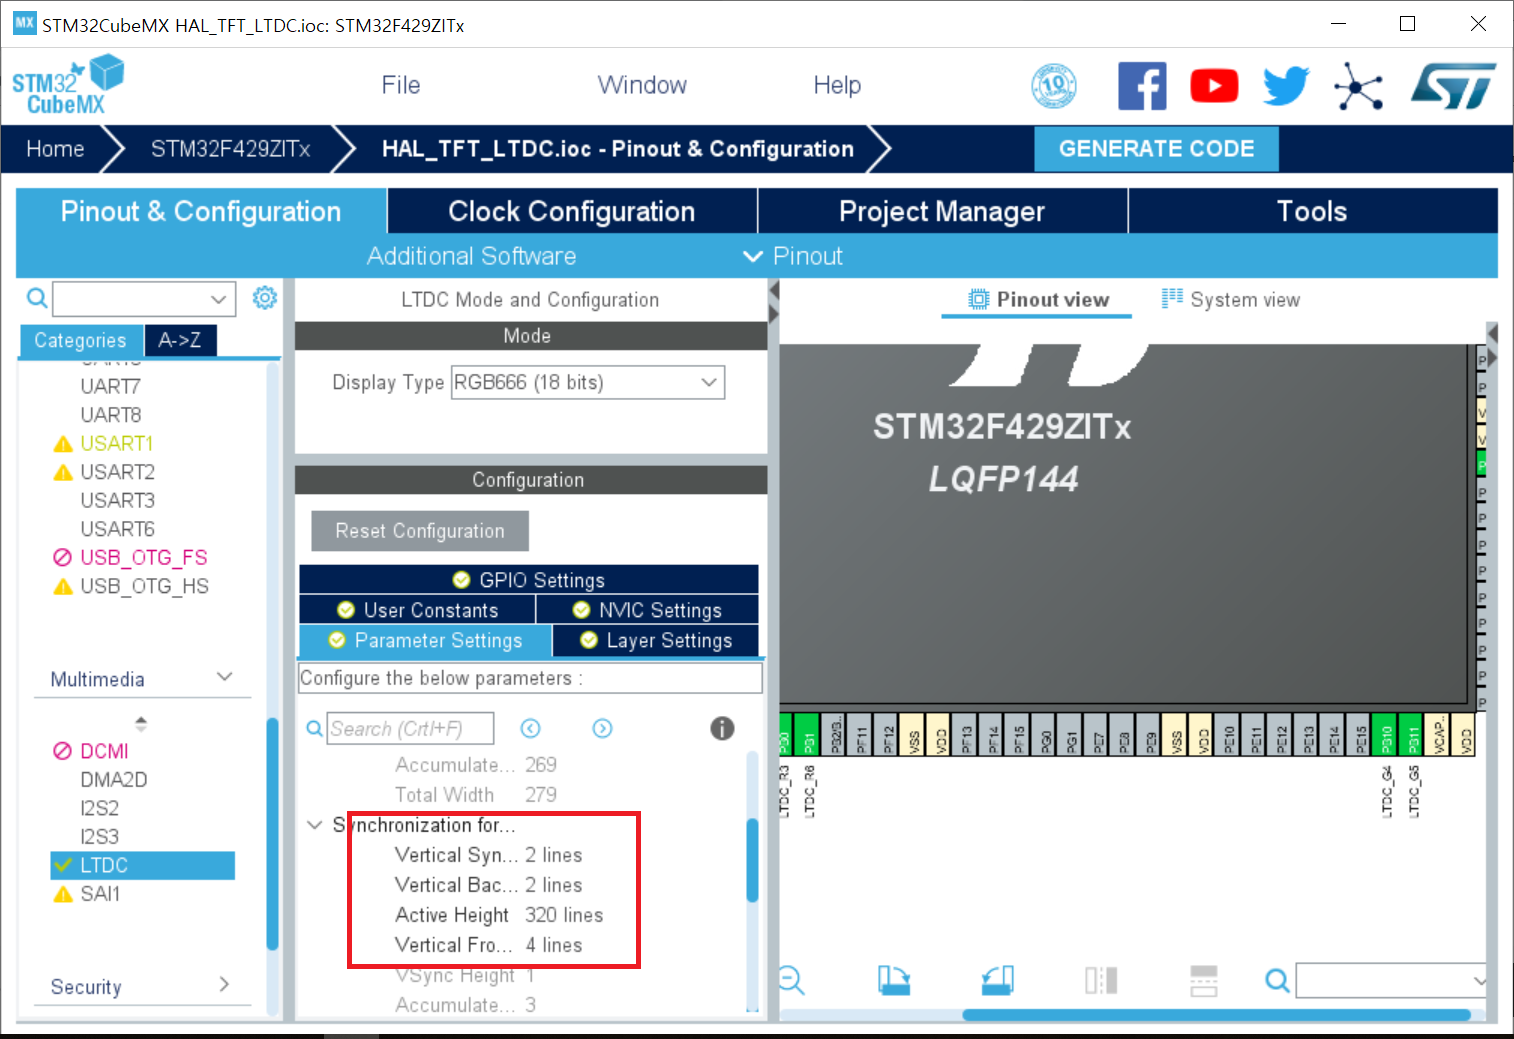1514x1039 pixels.
Task: Switch to Clock Configuration tab
Action: tap(572, 211)
